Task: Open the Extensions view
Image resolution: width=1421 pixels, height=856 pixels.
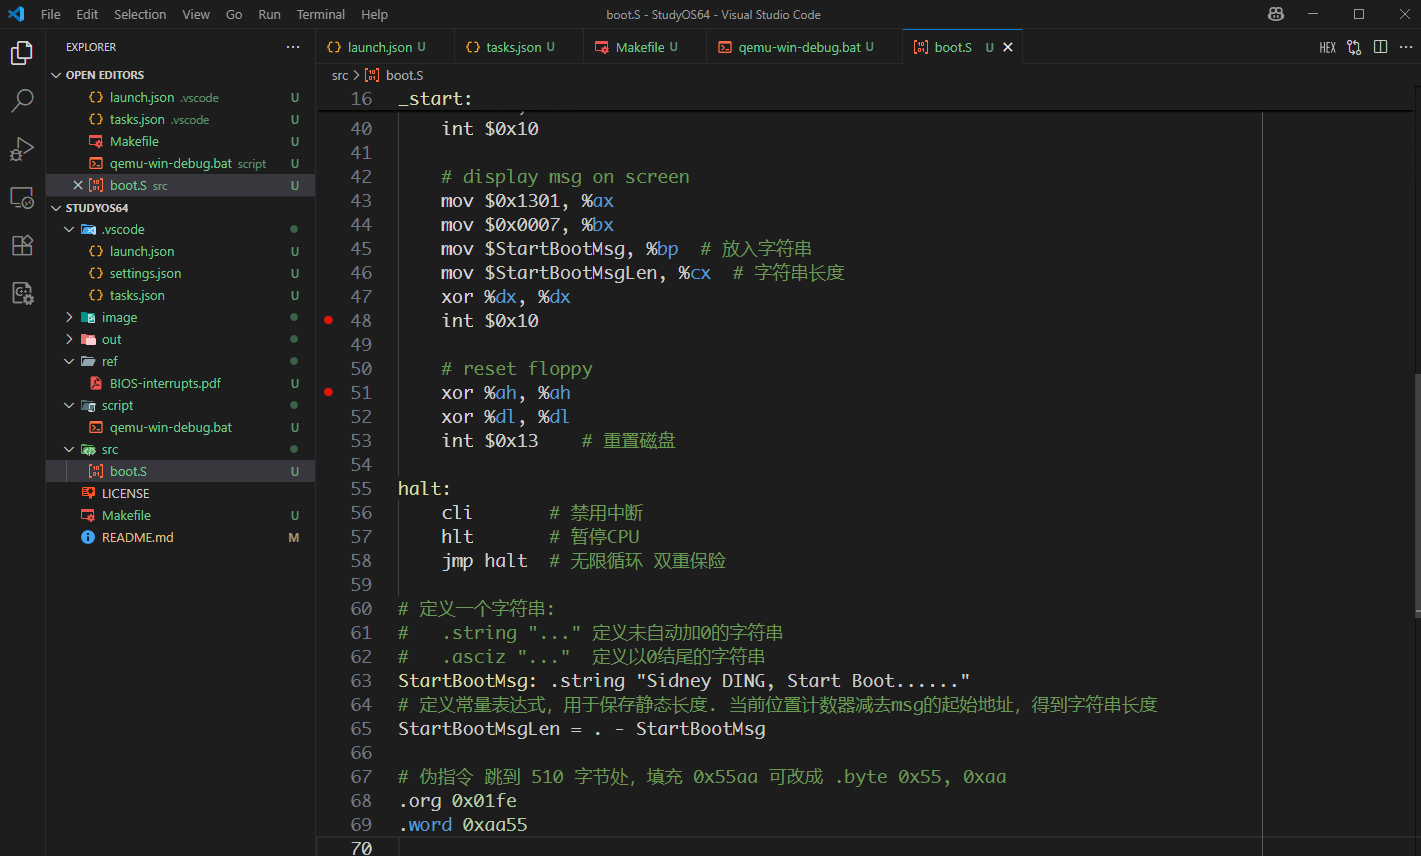Action: (x=22, y=245)
